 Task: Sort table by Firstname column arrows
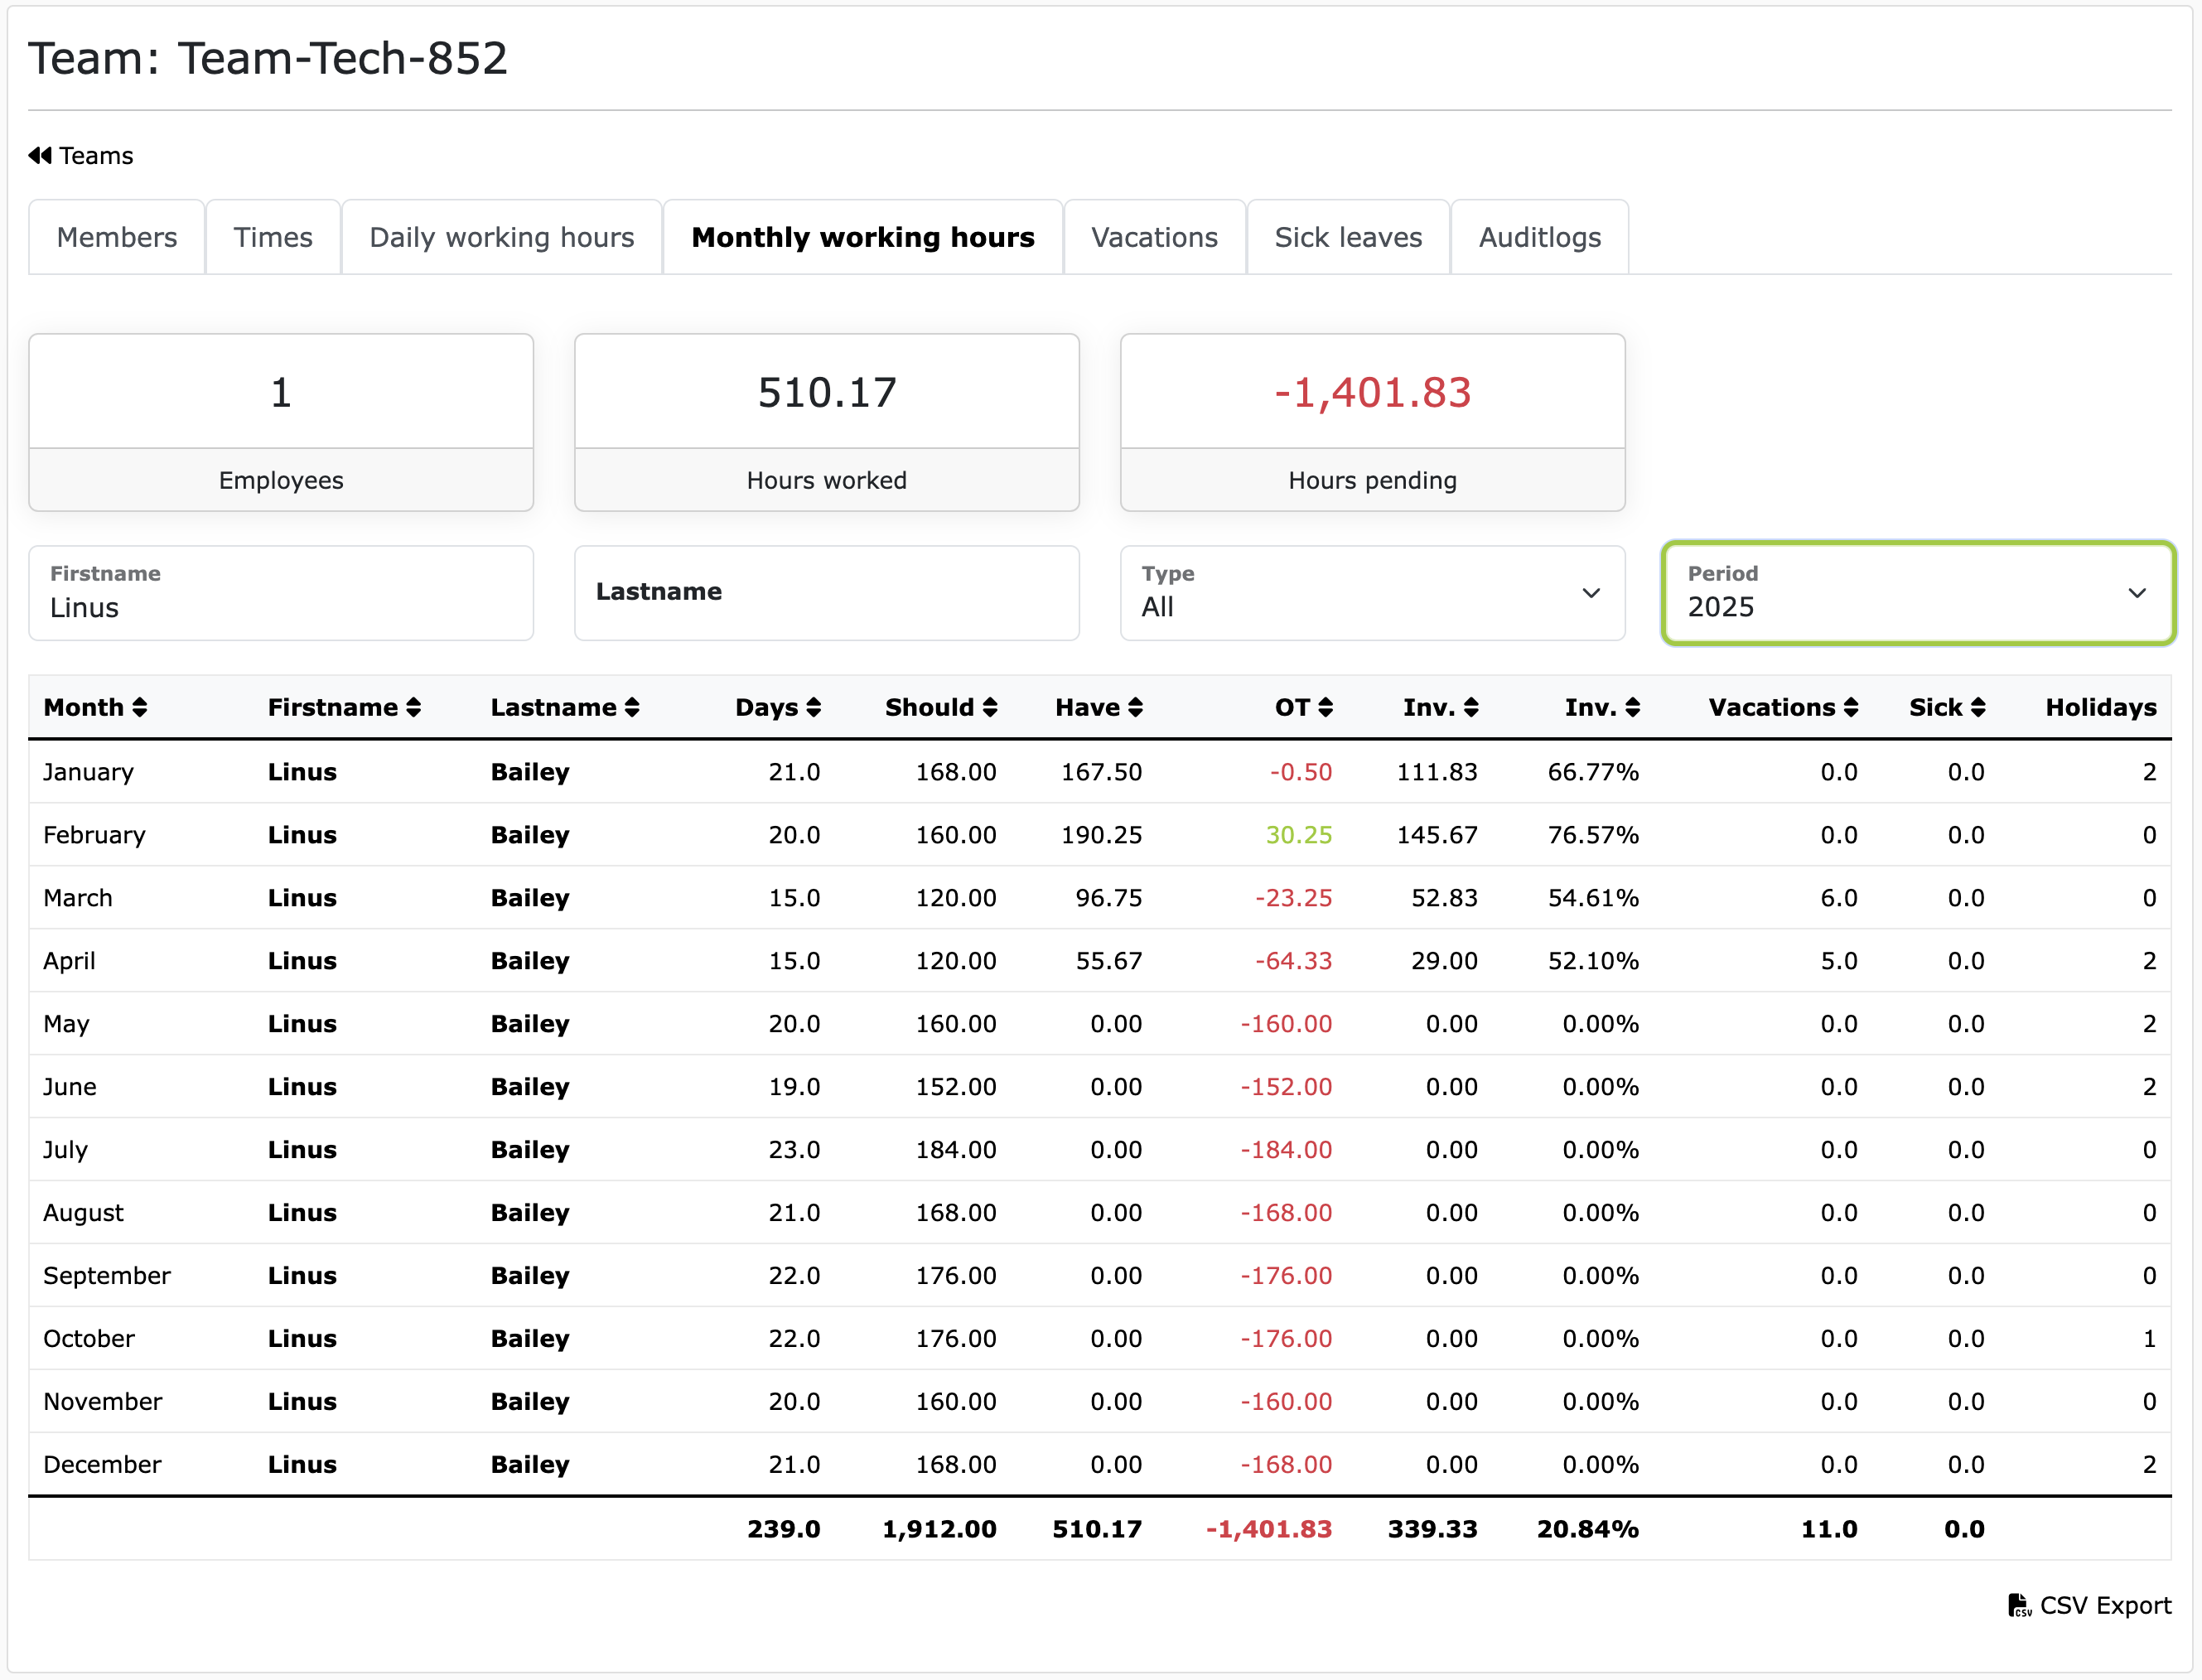click(x=414, y=708)
